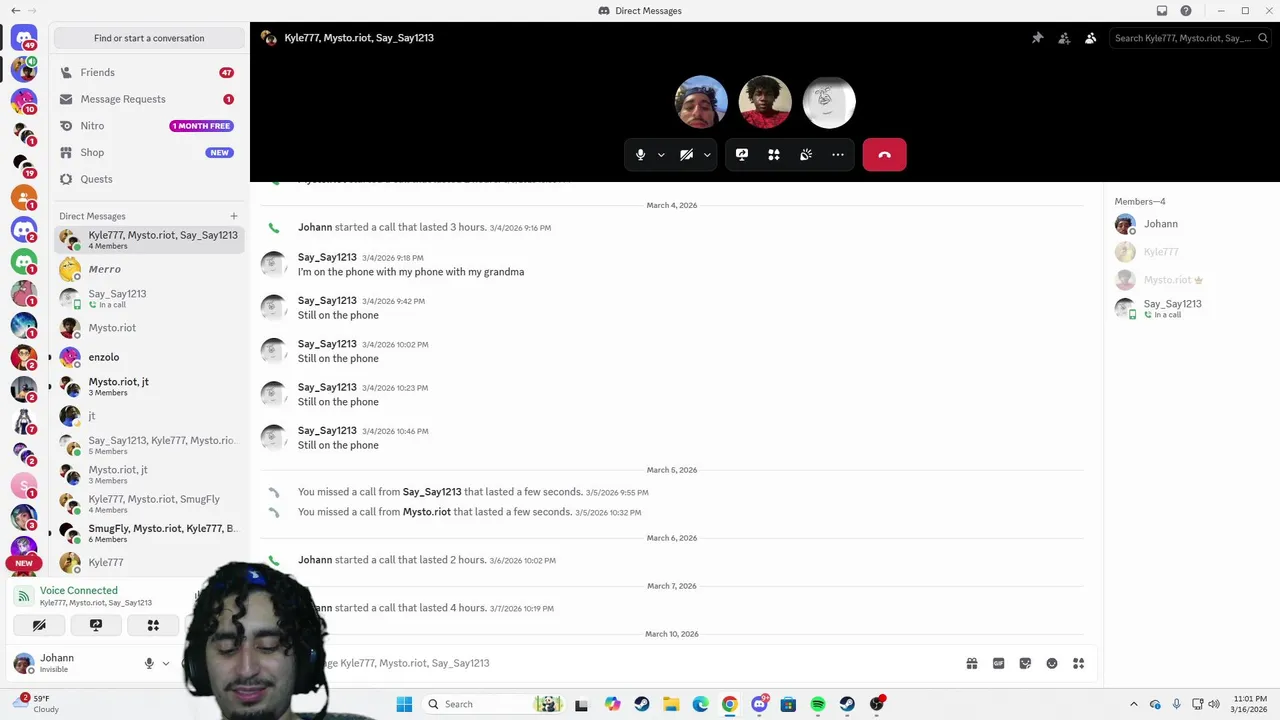Image resolution: width=1280 pixels, height=720 pixels.
Task: Click the message input for the group
Action: coord(640,663)
